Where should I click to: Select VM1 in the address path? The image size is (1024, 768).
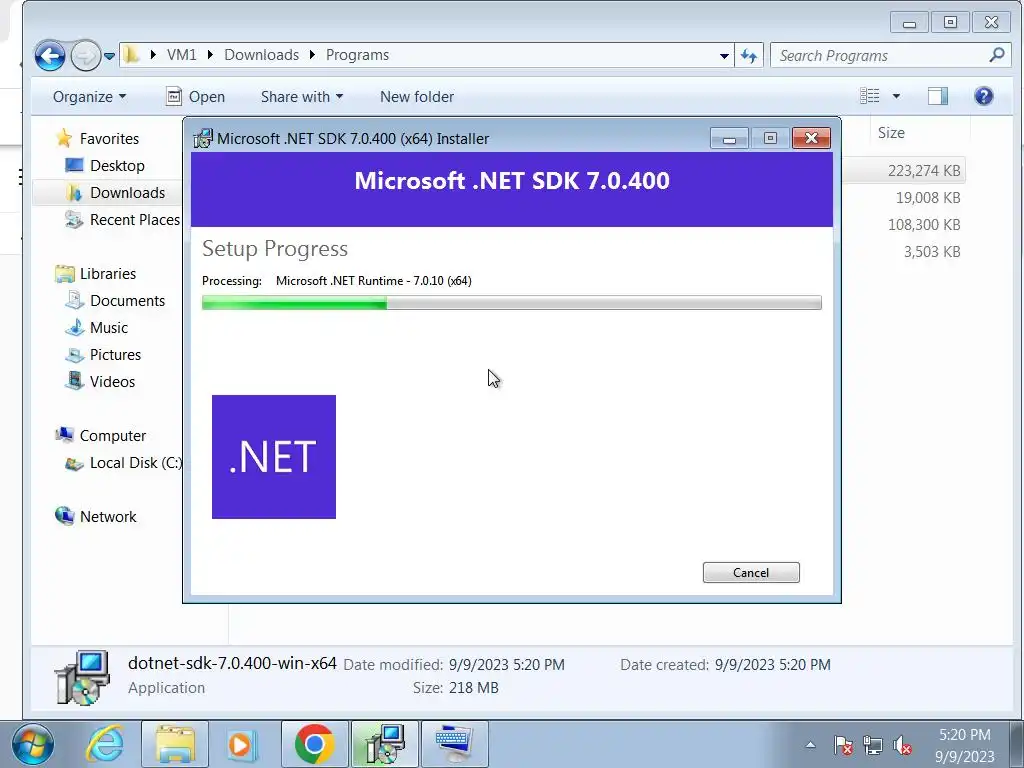(182, 55)
